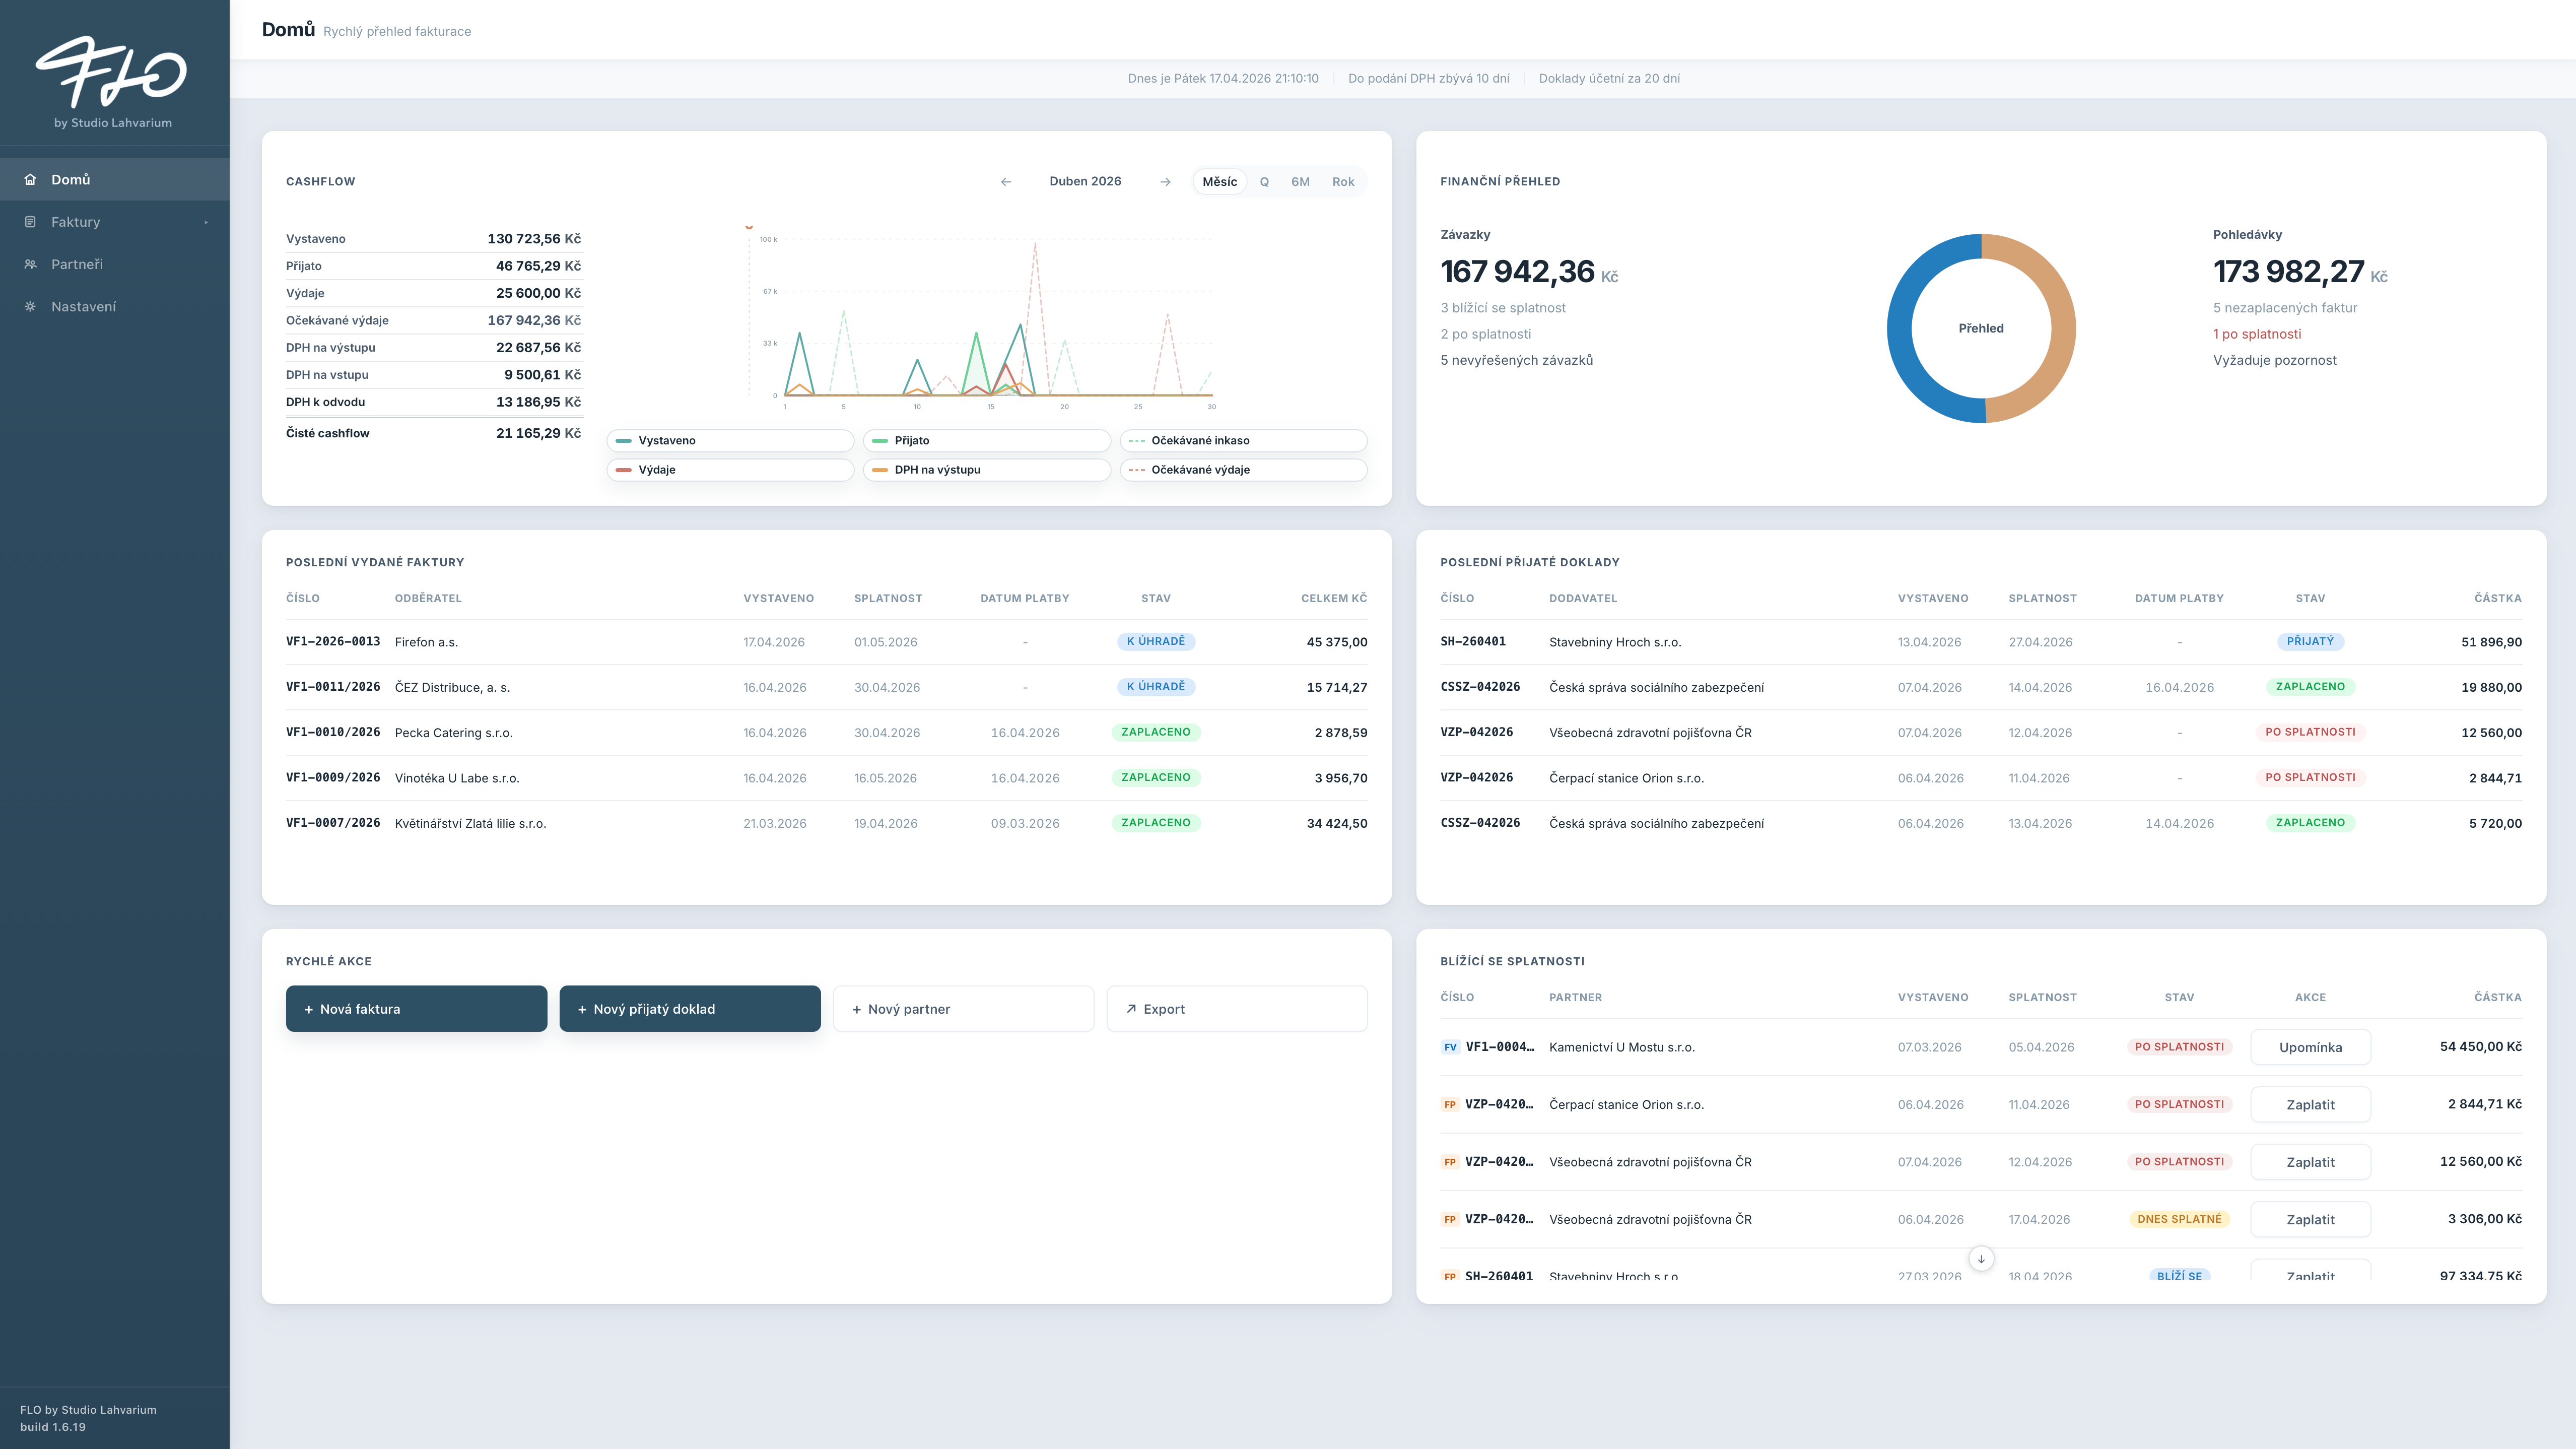The width and height of the screenshot is (2576, 1449).
Task: Open the Partneři menu item
Action: tap(115, 264)
